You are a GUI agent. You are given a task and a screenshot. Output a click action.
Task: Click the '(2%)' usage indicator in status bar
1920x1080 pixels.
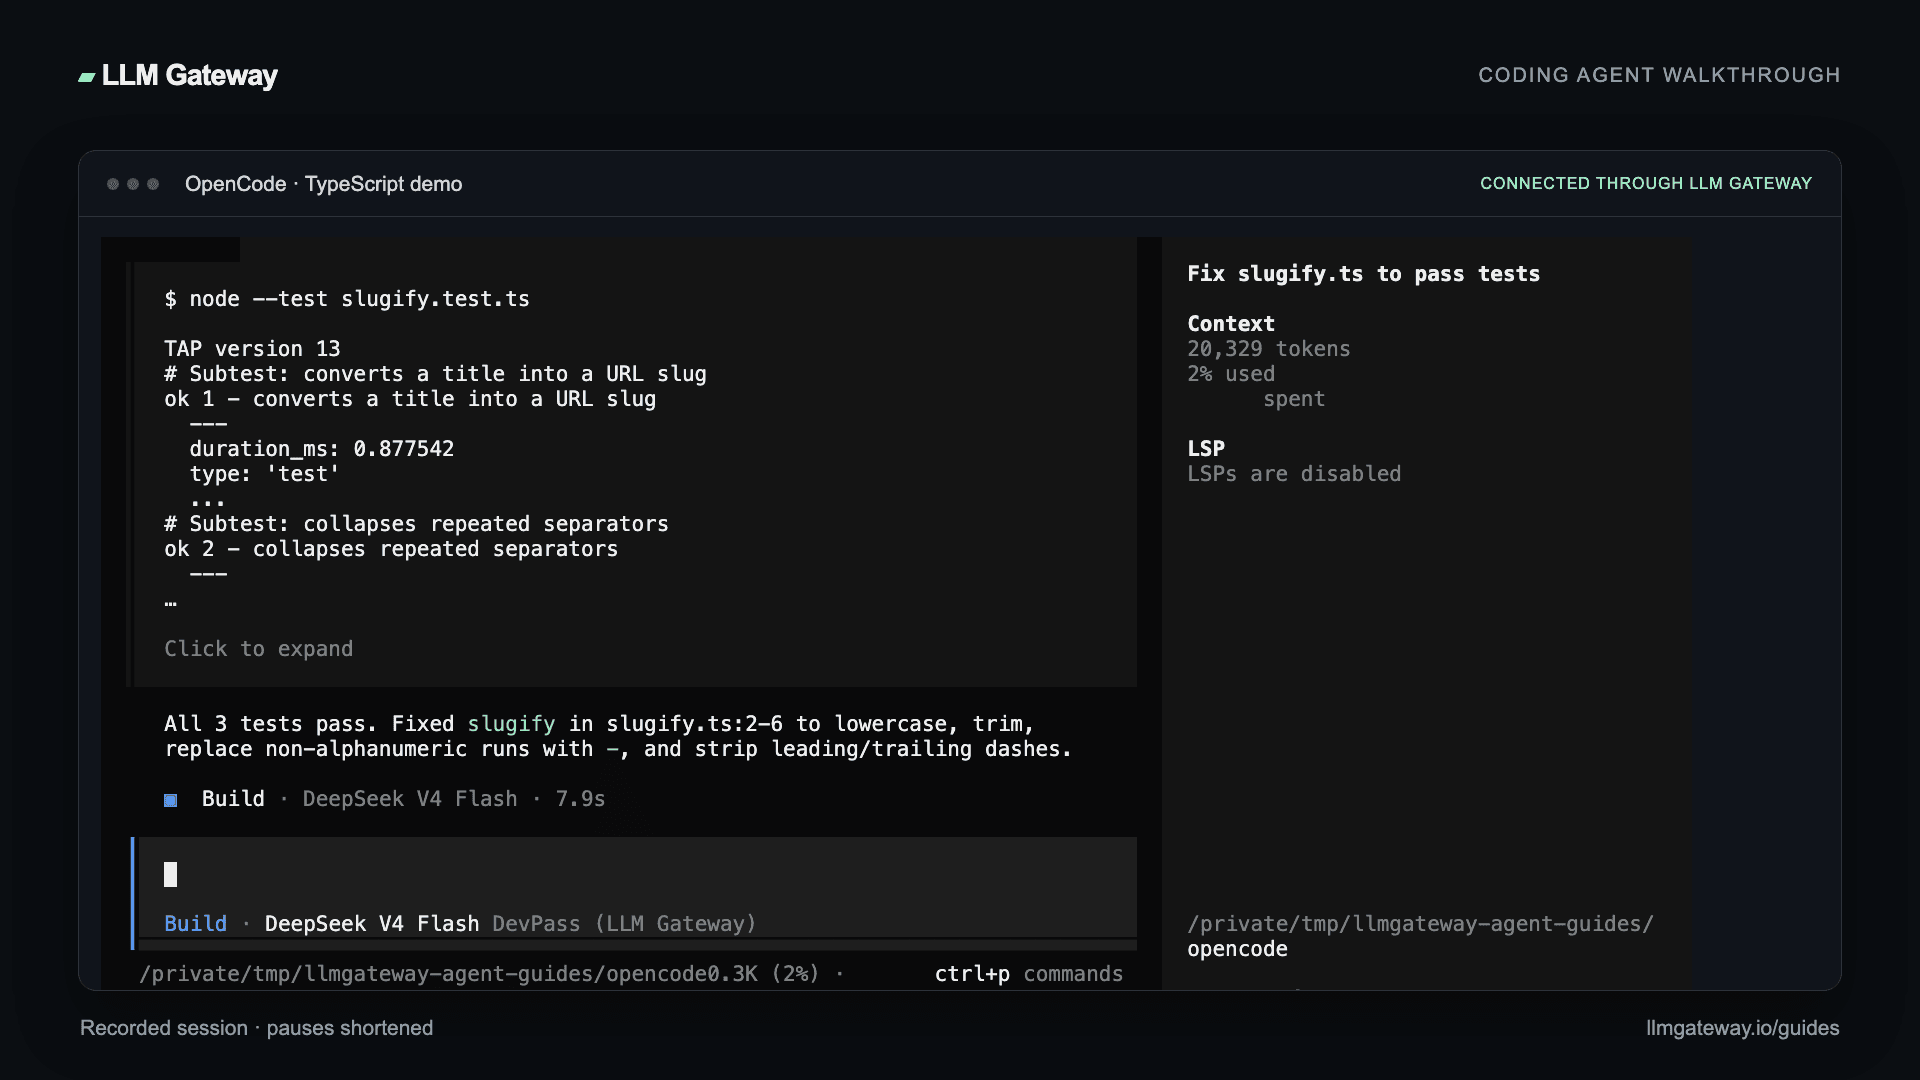(x=795, y=974)
